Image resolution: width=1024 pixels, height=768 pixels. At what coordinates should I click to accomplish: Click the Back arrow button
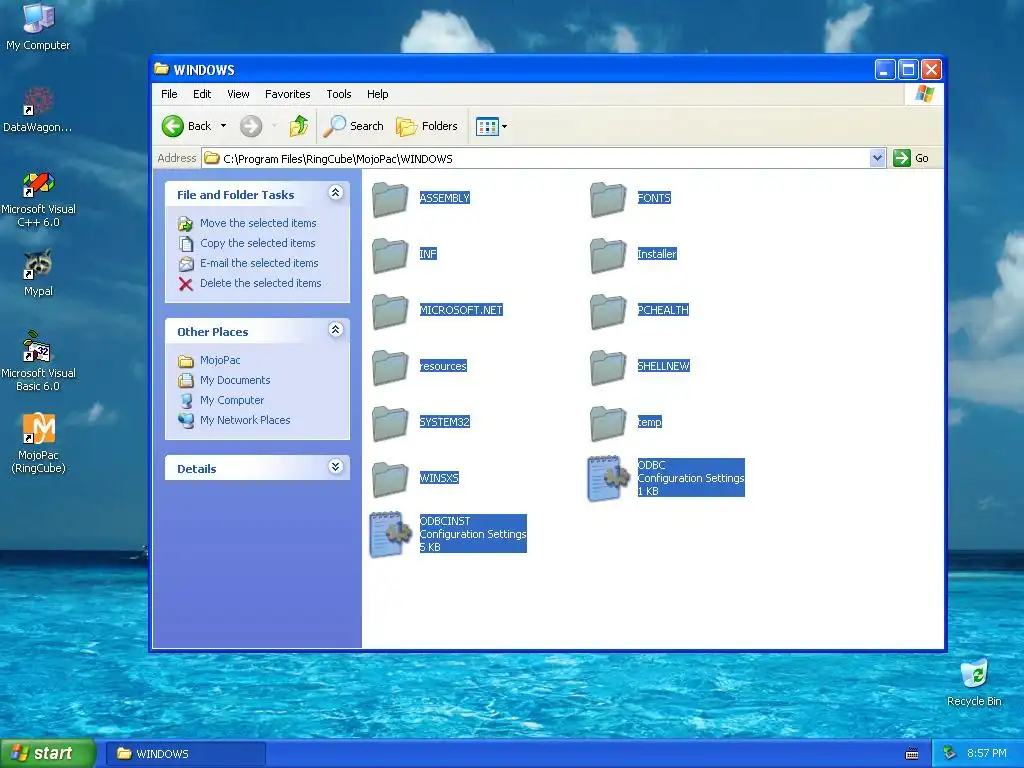[x=187, y=126]
